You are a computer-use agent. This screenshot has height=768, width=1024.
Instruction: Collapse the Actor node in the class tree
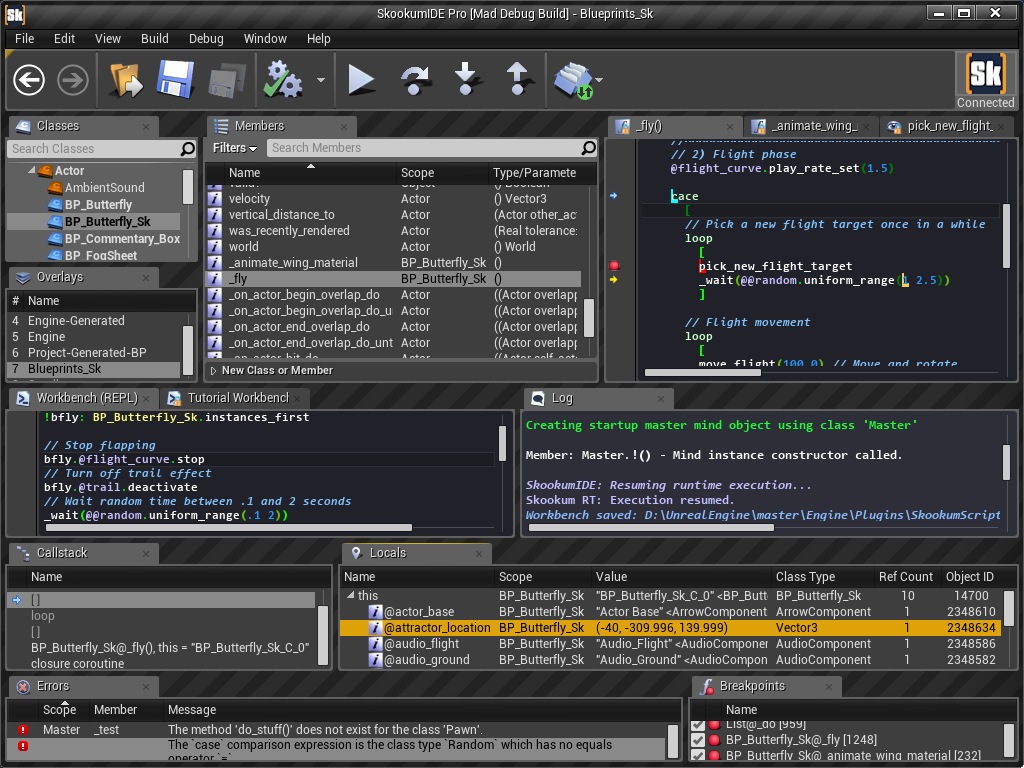32,170
